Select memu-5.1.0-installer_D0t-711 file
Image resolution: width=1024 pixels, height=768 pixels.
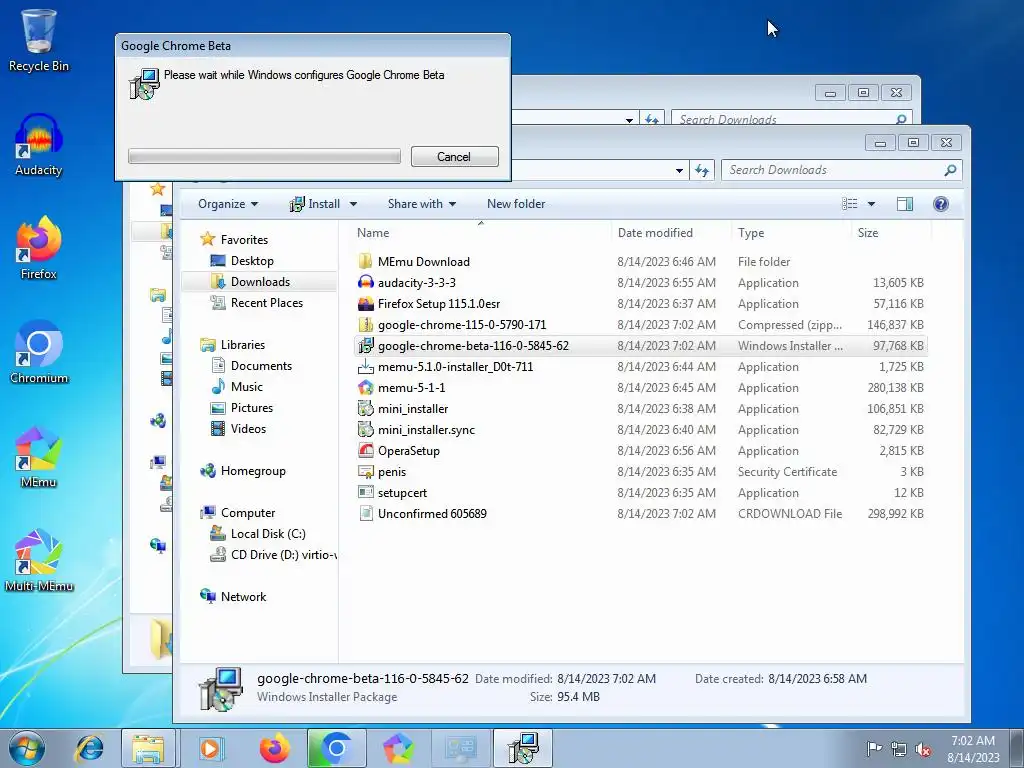(455, 366)
